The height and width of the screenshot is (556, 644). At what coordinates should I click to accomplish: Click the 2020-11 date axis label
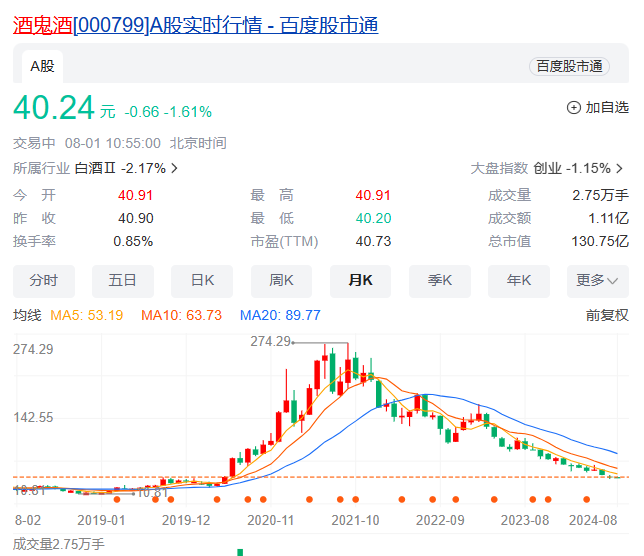point(271,520)
